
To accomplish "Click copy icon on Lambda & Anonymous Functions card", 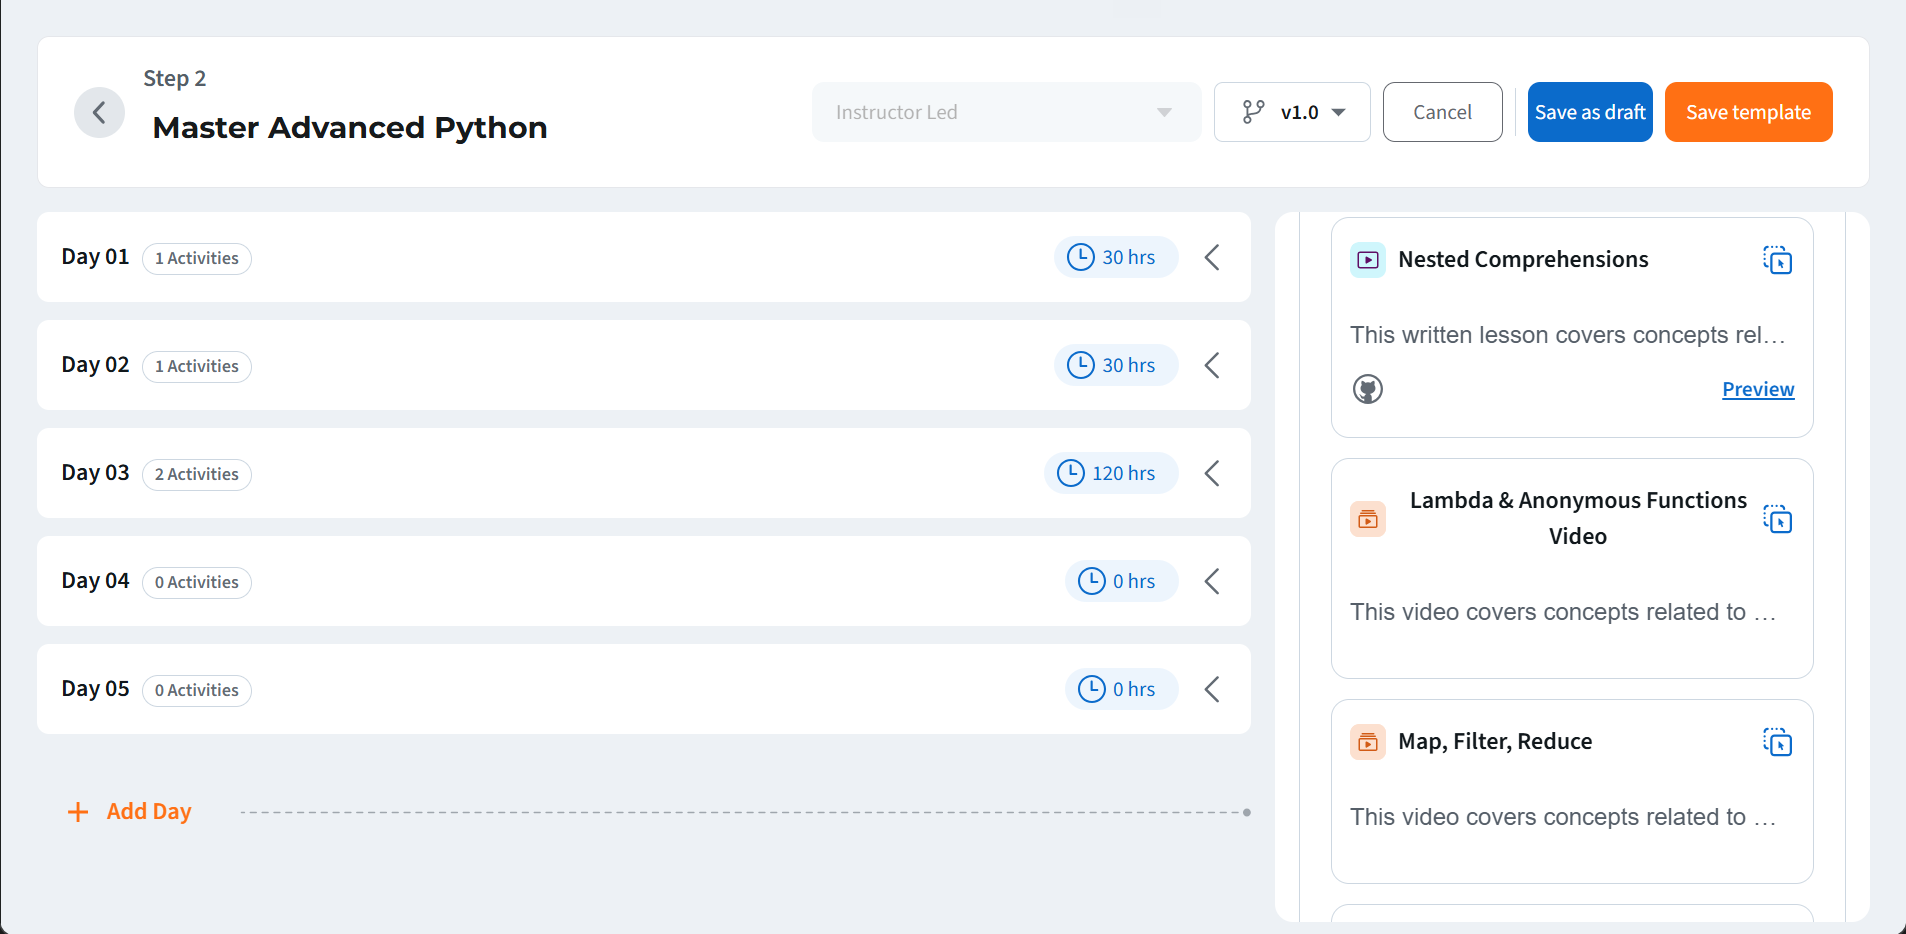I will point(1777,519).
